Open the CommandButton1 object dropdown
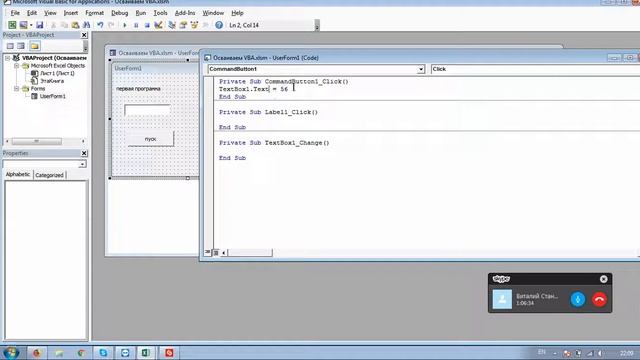640x360 pixels. [x=420, y=69]
